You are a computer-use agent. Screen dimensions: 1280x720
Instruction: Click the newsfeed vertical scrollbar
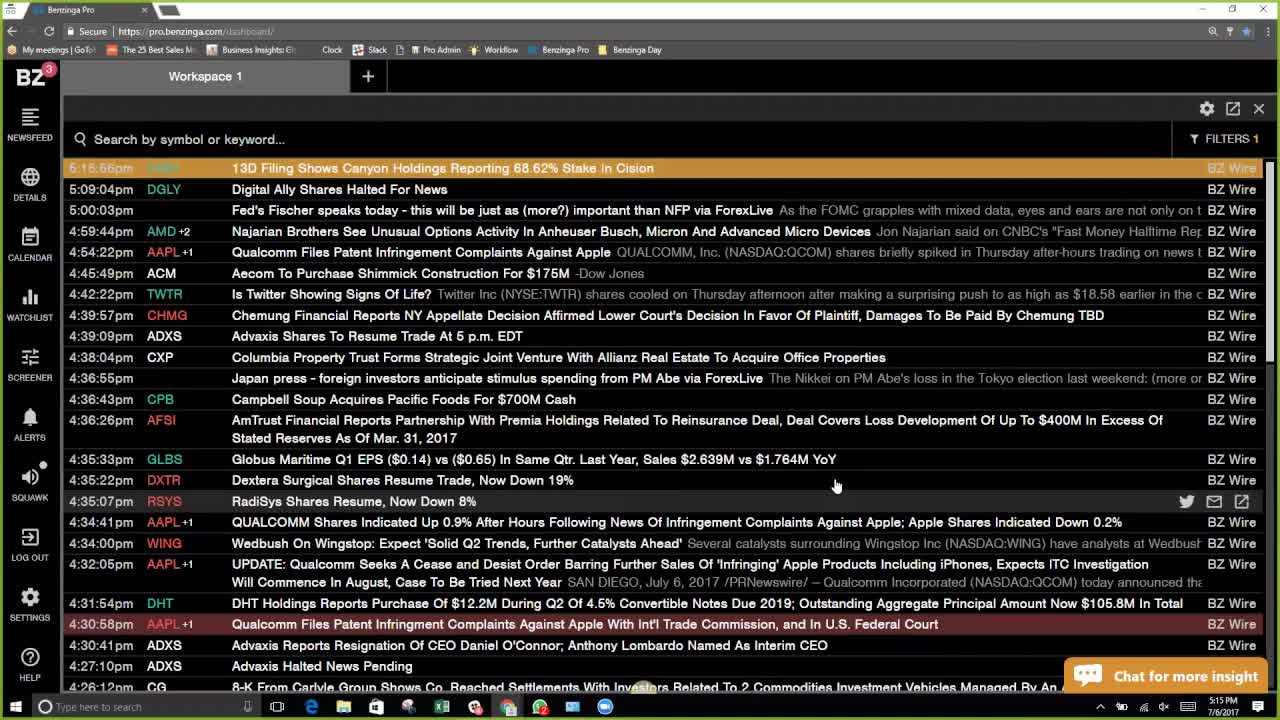(x=1270, y=262)
